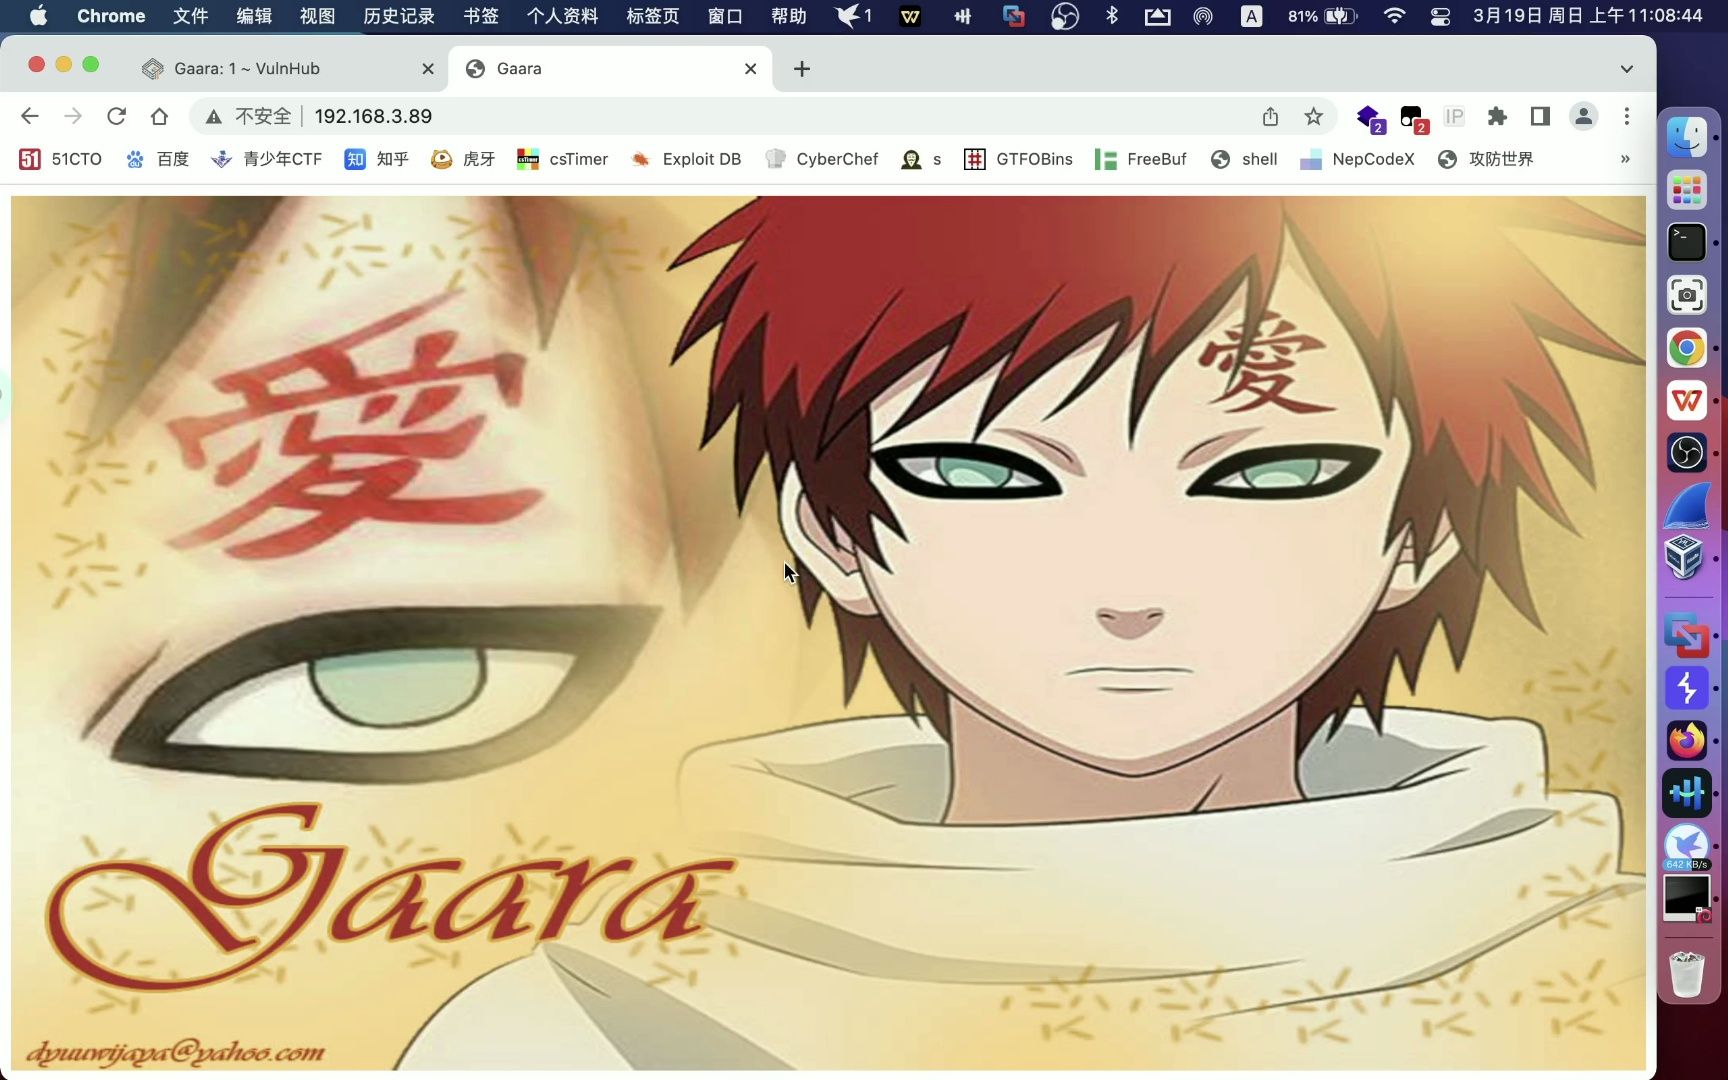Open the Chrome menu in menu bar
The height and width of the screenshot is (1080, 1728).
coord(111,16)
